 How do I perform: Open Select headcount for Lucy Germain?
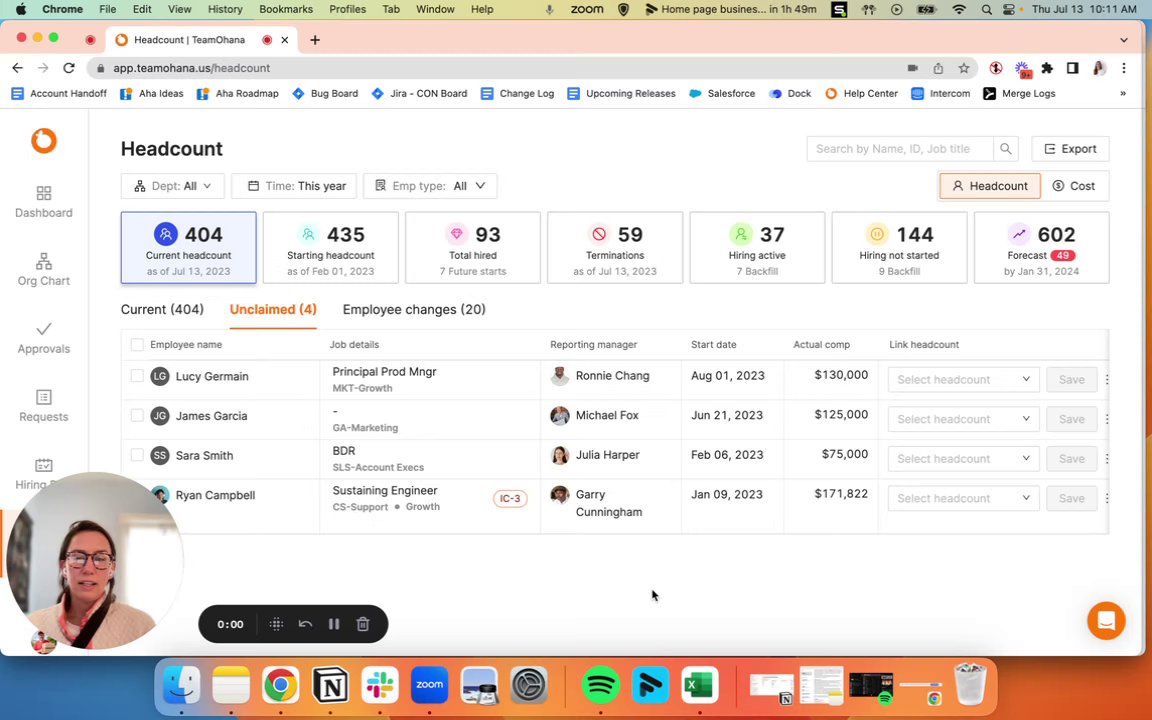point(963,379)
